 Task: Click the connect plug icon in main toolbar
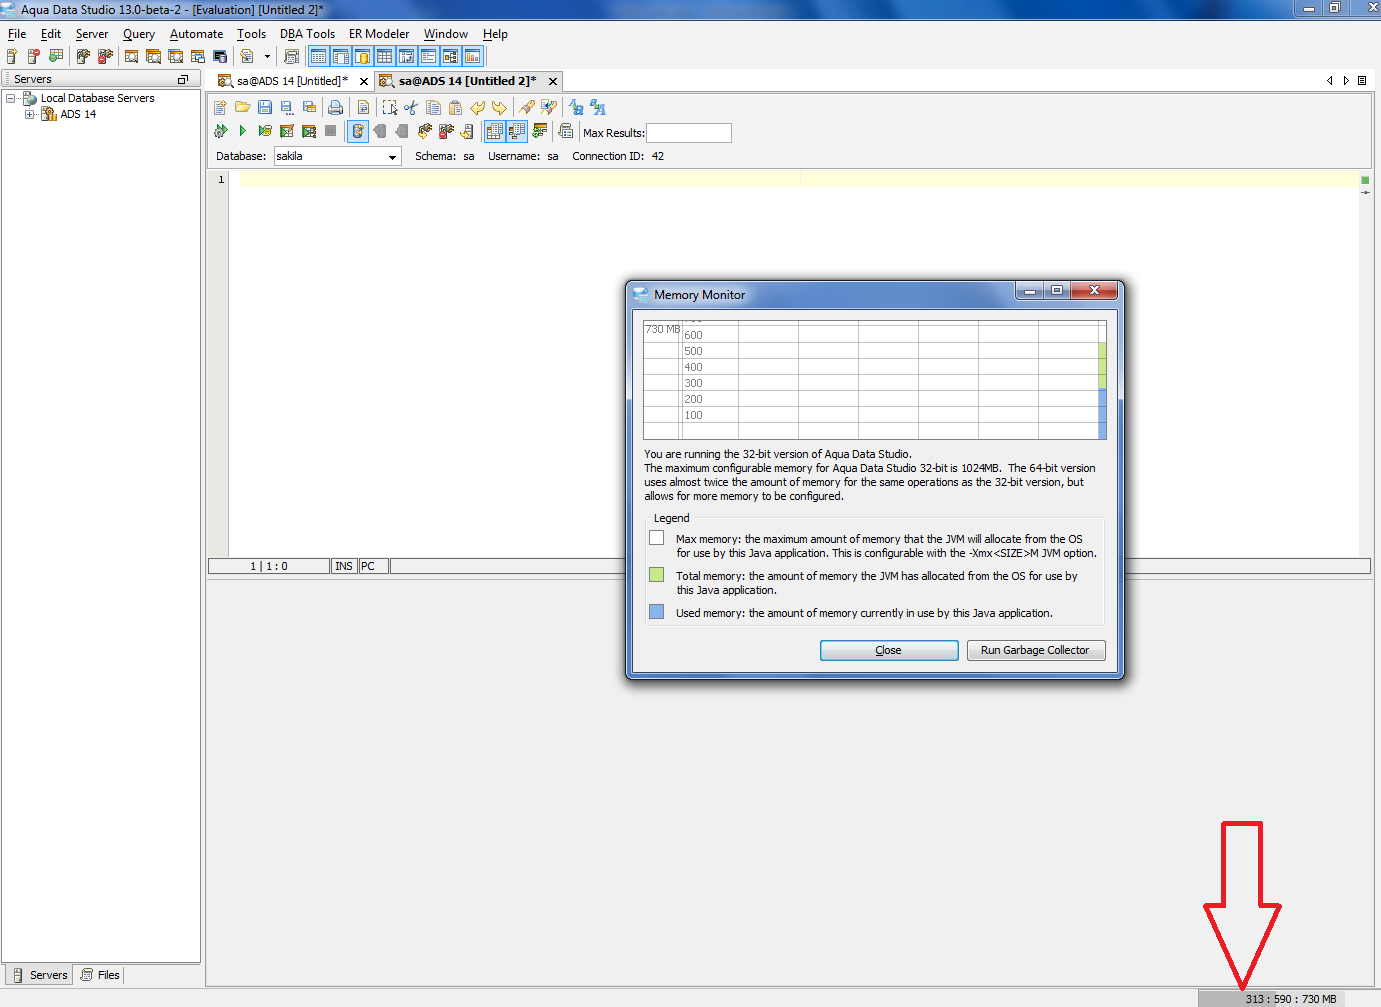(x=83, y=57)
